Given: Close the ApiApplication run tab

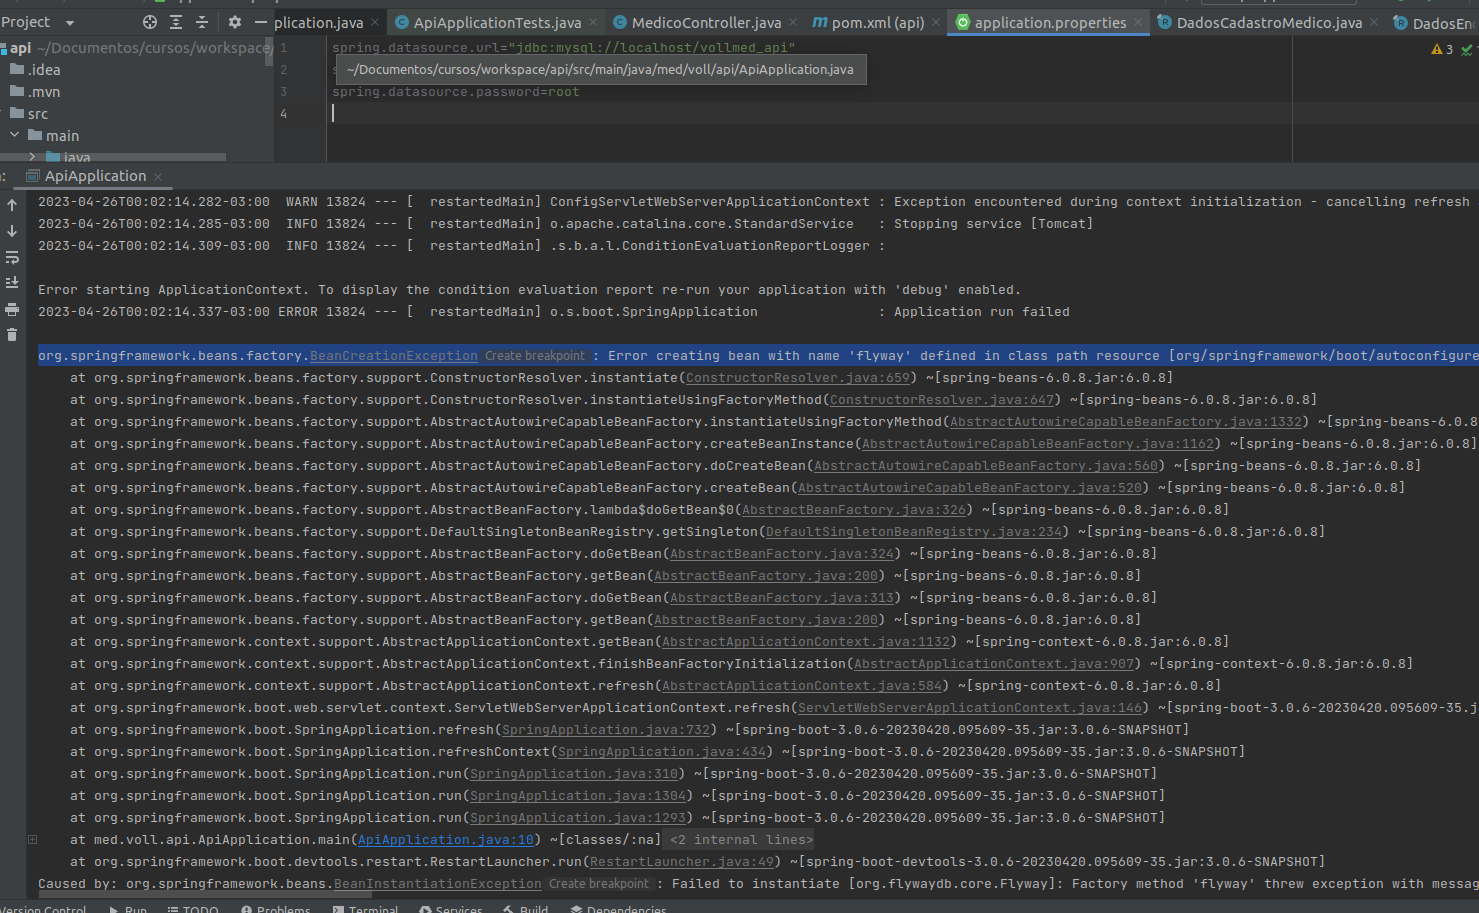Looking at the screenshot, I should (x=158, y=177).
